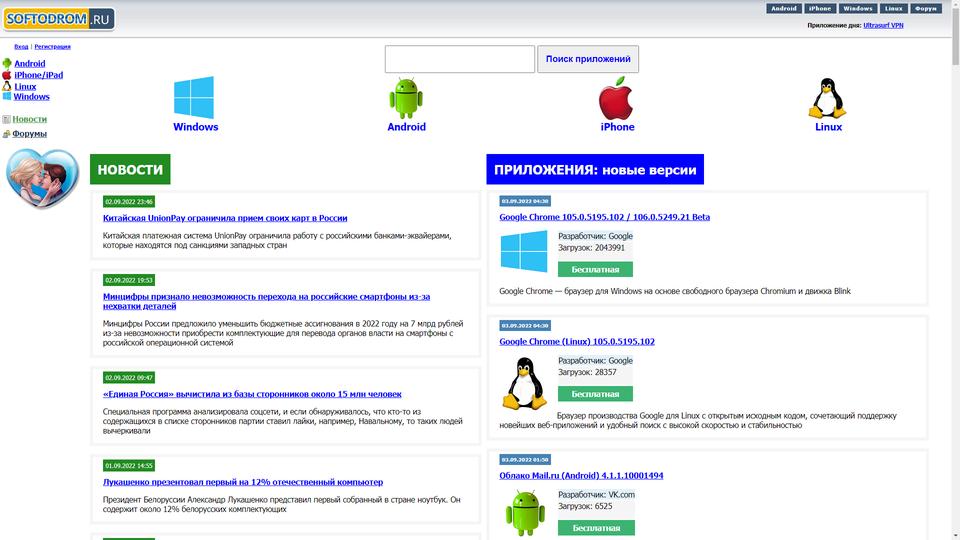
Task: Open the Linux tab in top navigation
Action: point(893,9)
